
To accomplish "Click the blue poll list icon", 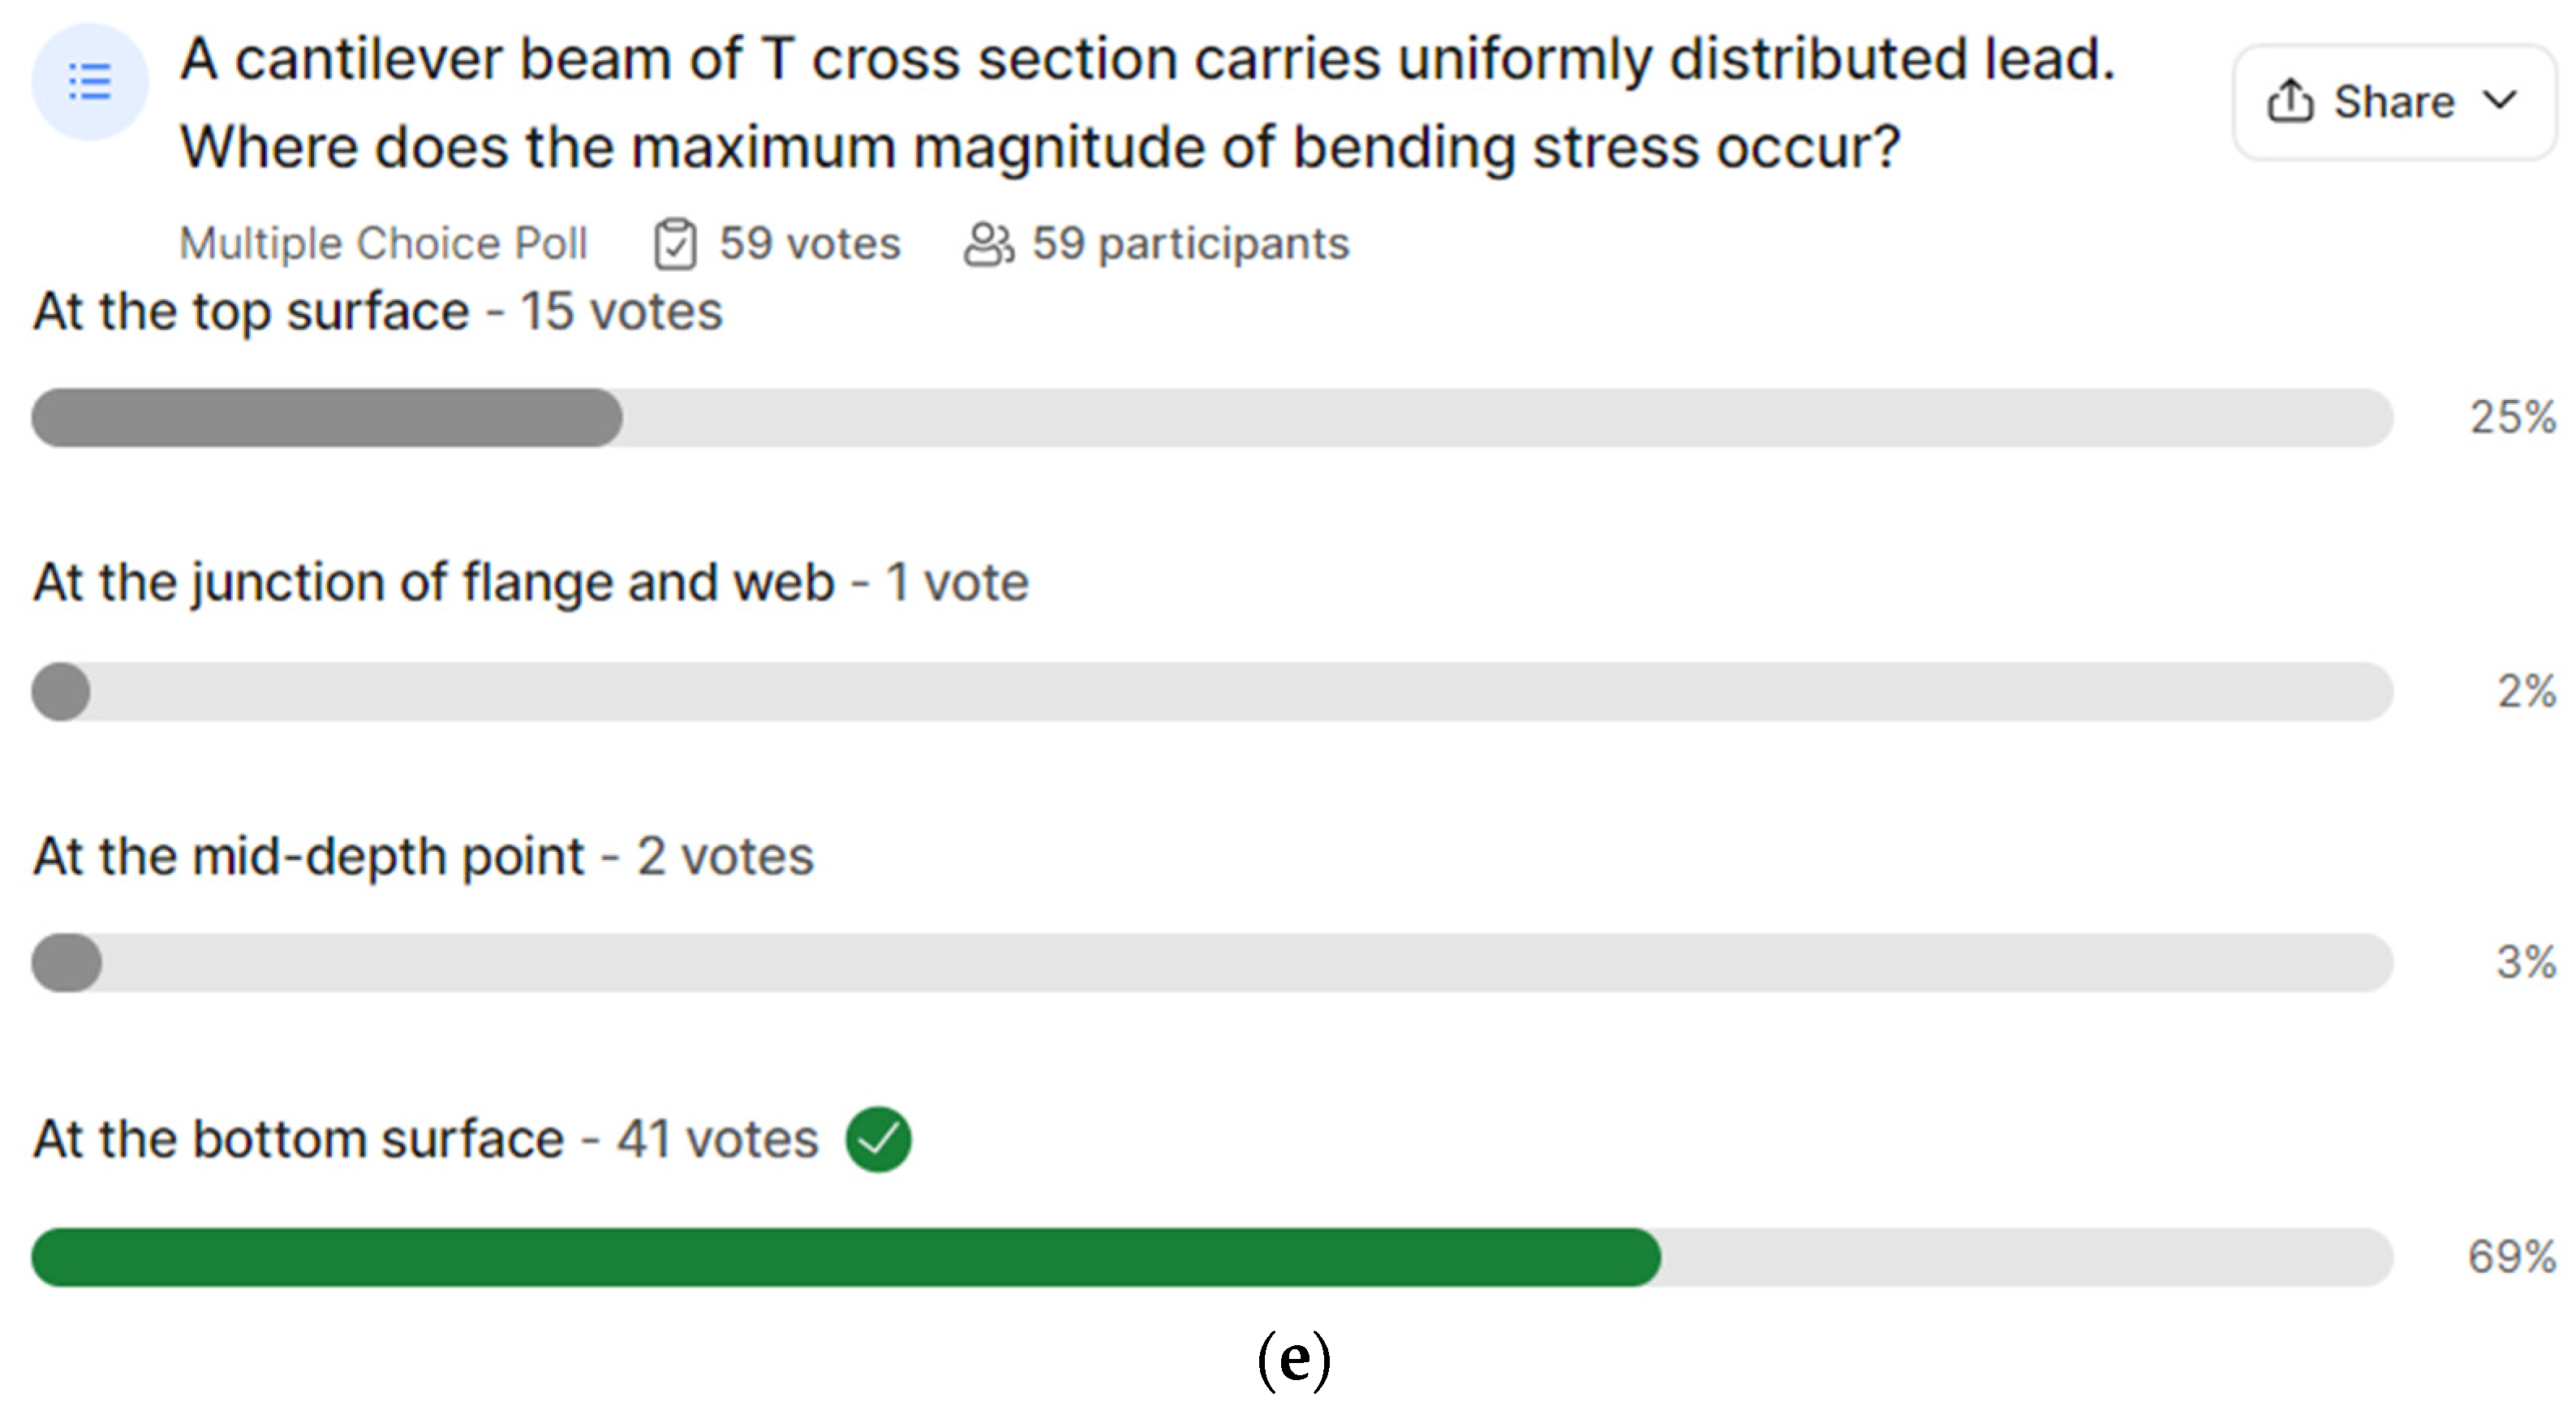I will pos(90,82).
